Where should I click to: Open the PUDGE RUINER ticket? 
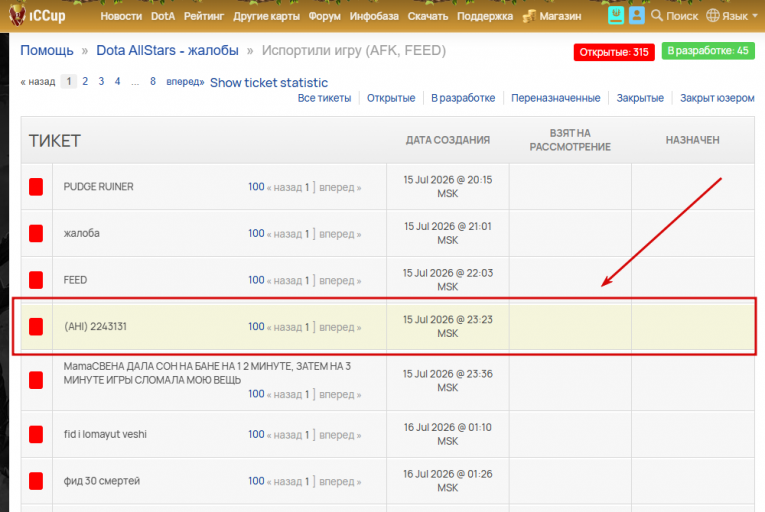tap(99, 186)
